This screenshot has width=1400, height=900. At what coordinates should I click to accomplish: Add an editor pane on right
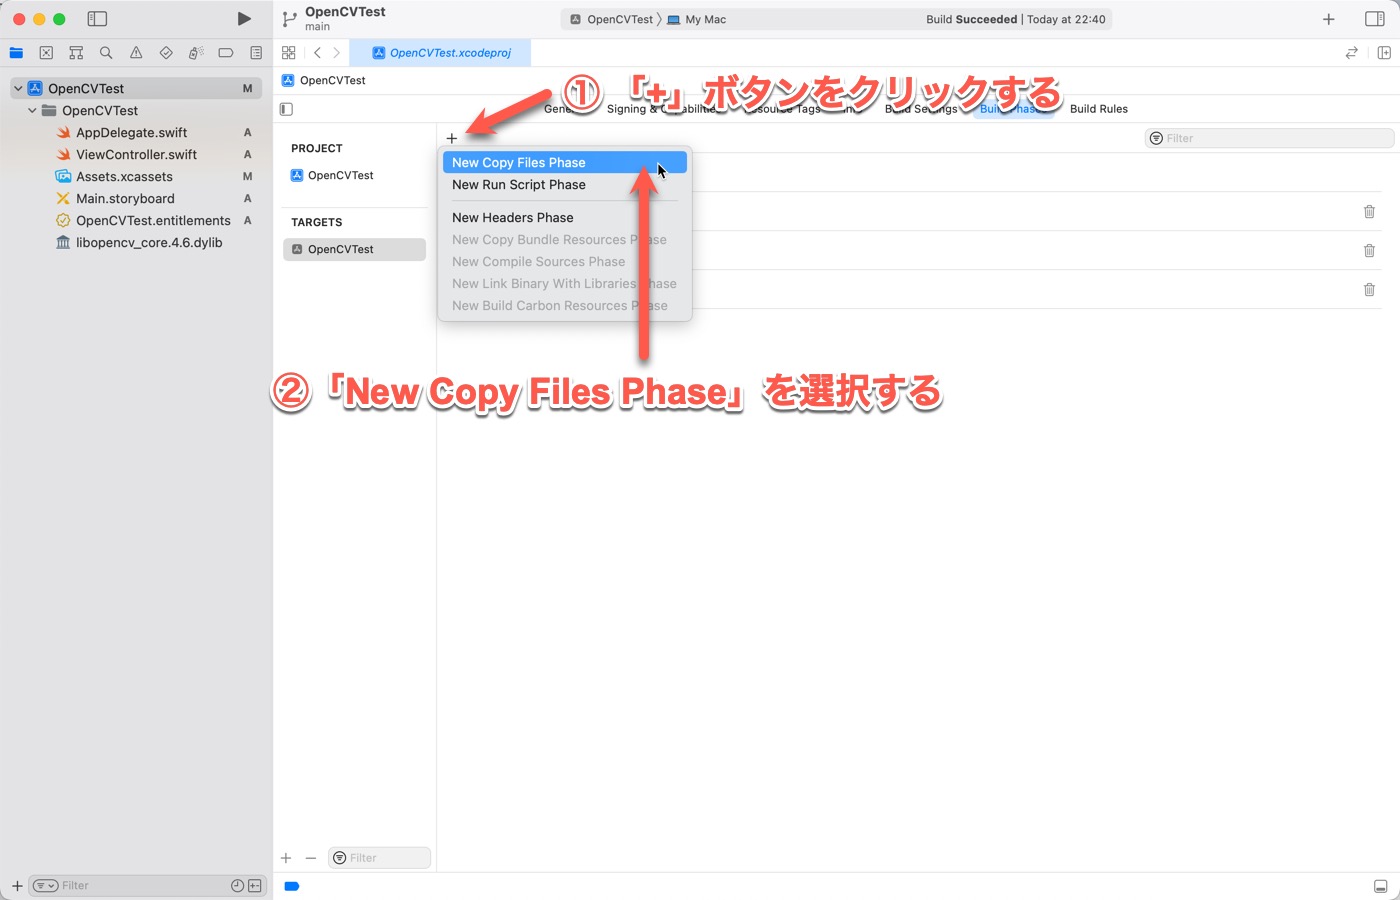[x=1384, y=53]
